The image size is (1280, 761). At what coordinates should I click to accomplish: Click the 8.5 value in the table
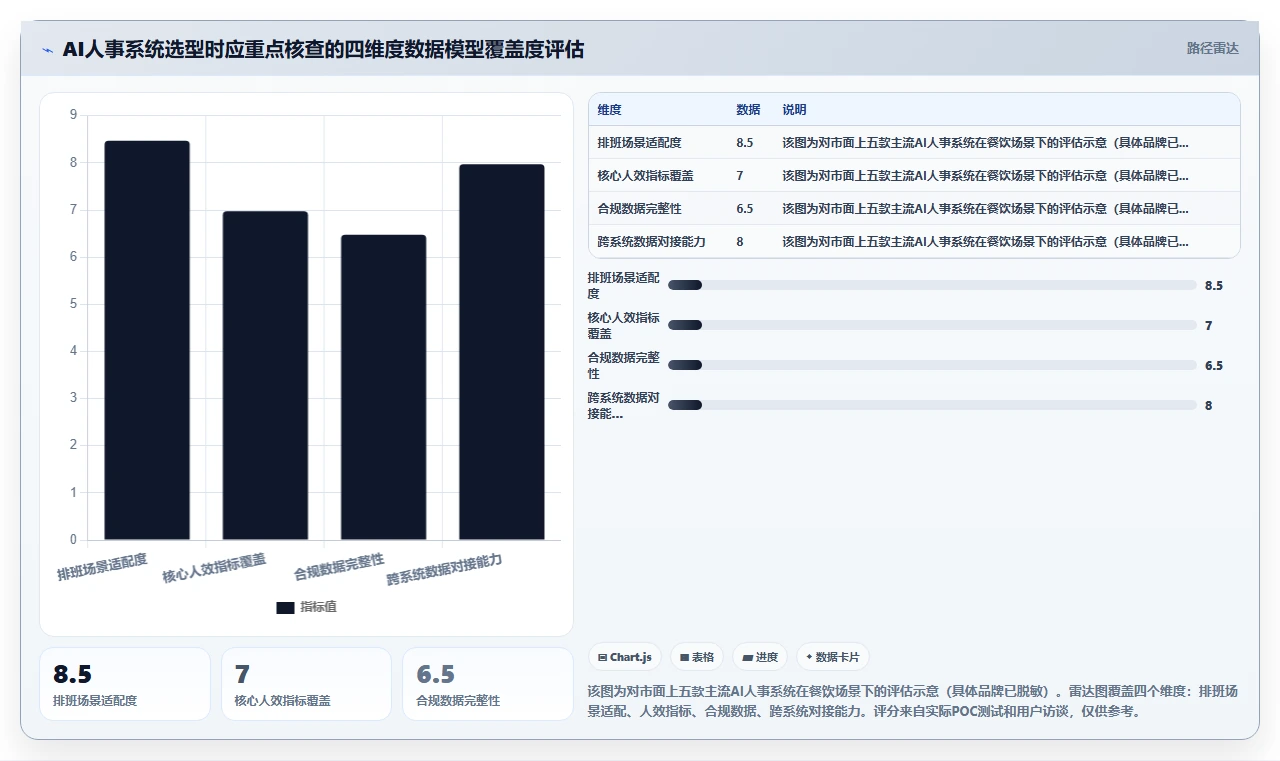(x=745, y=143)
